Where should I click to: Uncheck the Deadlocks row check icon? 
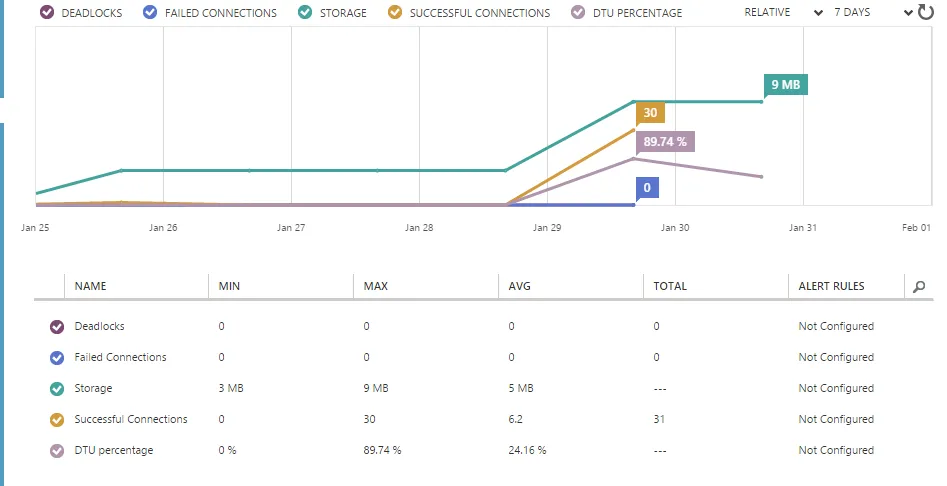57,327
